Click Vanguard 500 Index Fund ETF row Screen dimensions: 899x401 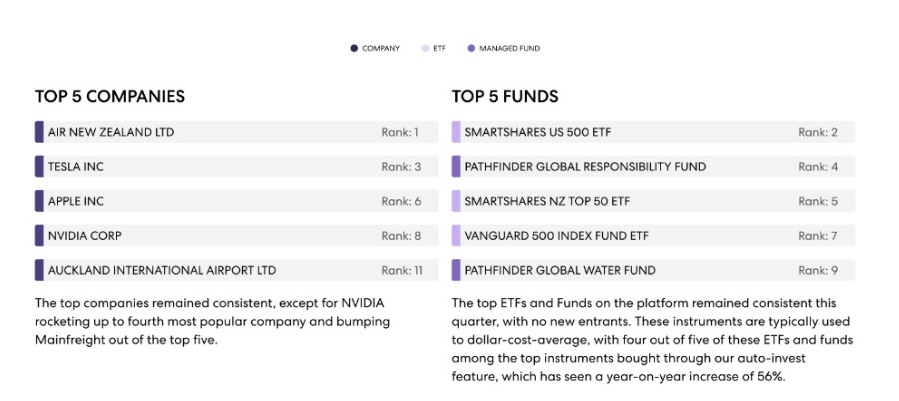653,236
